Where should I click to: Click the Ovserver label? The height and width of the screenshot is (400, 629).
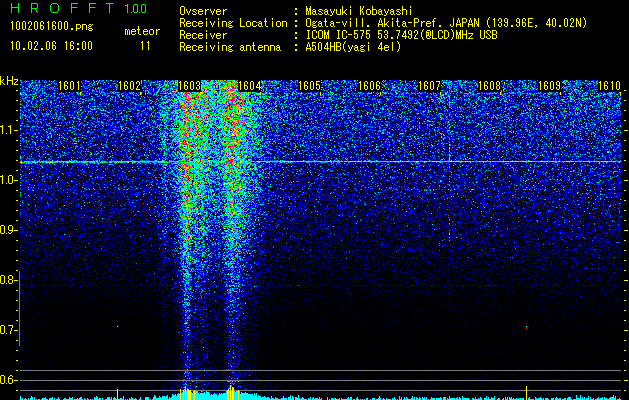203,12
